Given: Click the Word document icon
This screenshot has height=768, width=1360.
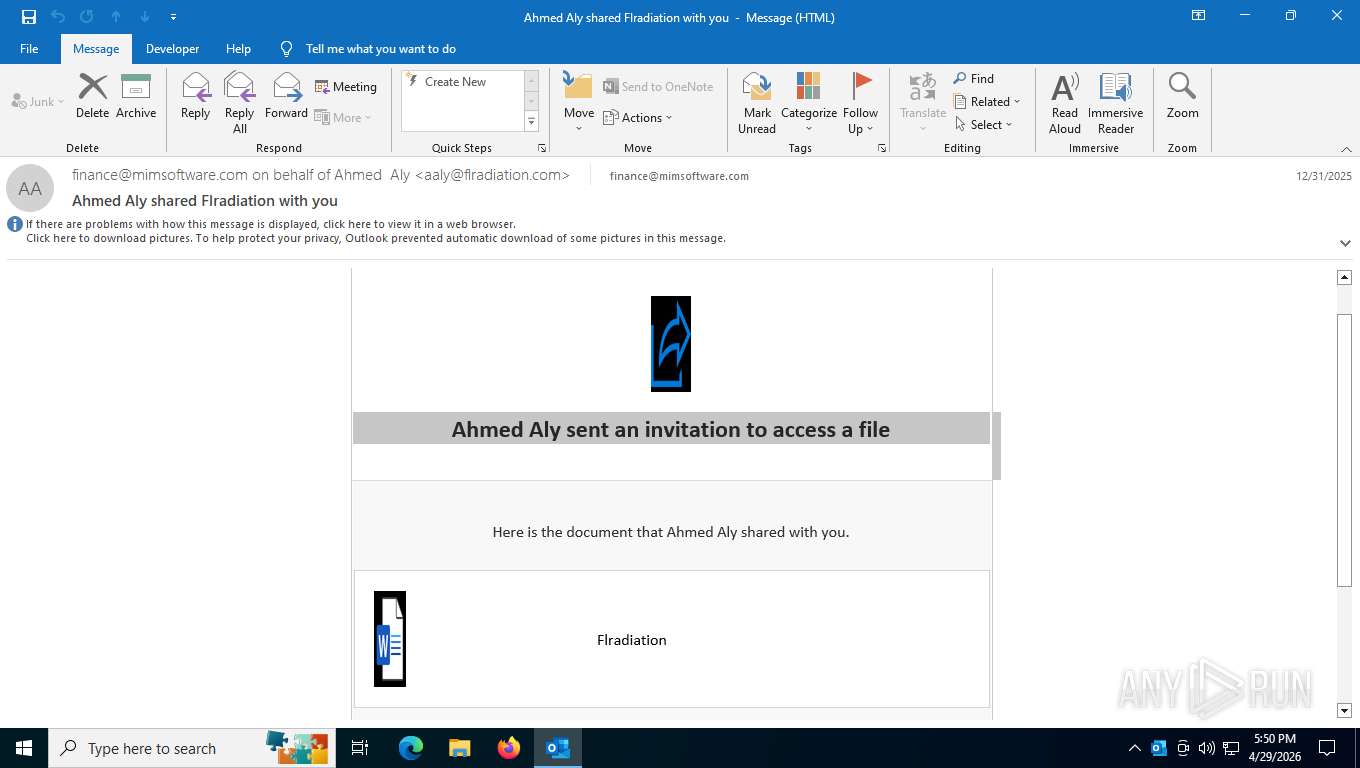Looking at the screenshot, I should (390, 639).
